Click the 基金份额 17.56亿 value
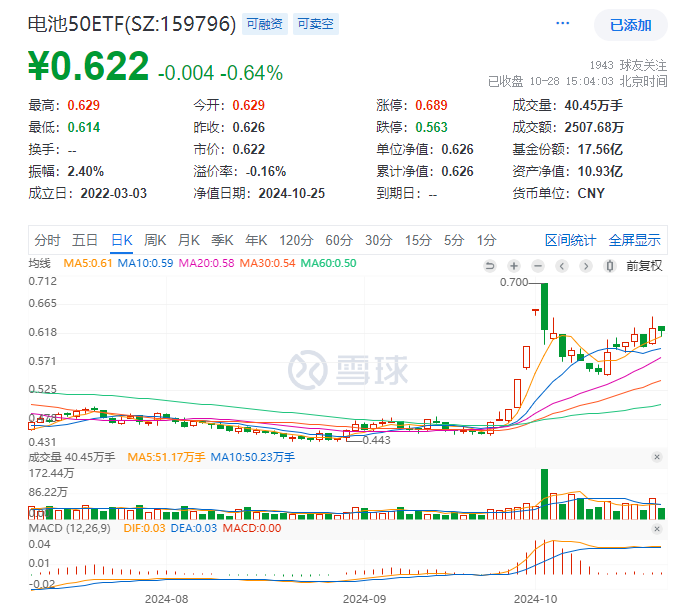 tap(600, 149)
